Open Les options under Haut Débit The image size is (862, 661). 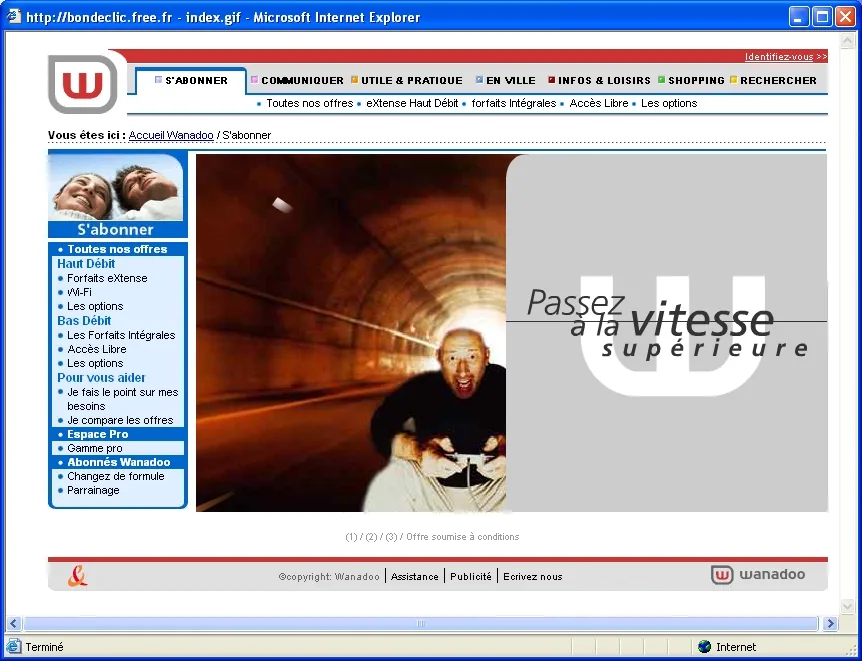pyautogui.click(x=95, y=306)
